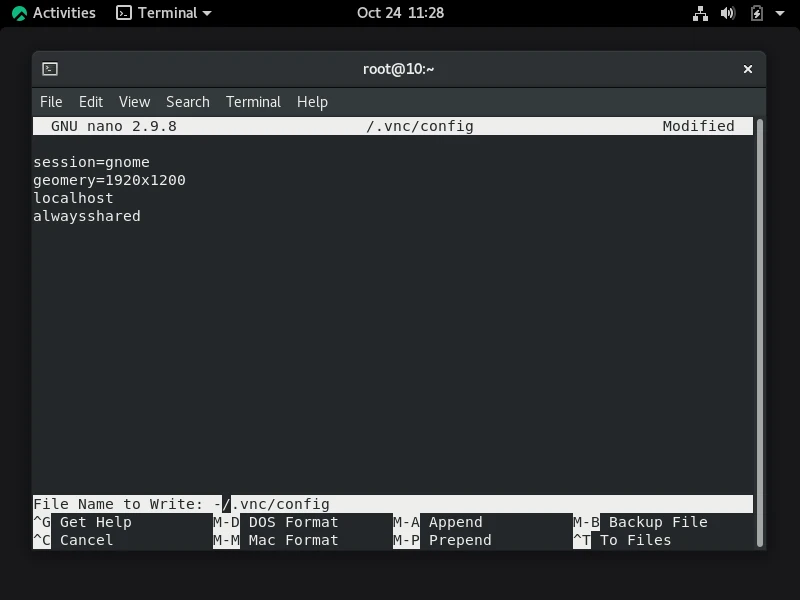Viewport: 800px width, 600px height.
Task: Click the volume icon in the top bar
Action: click(725, 13)
